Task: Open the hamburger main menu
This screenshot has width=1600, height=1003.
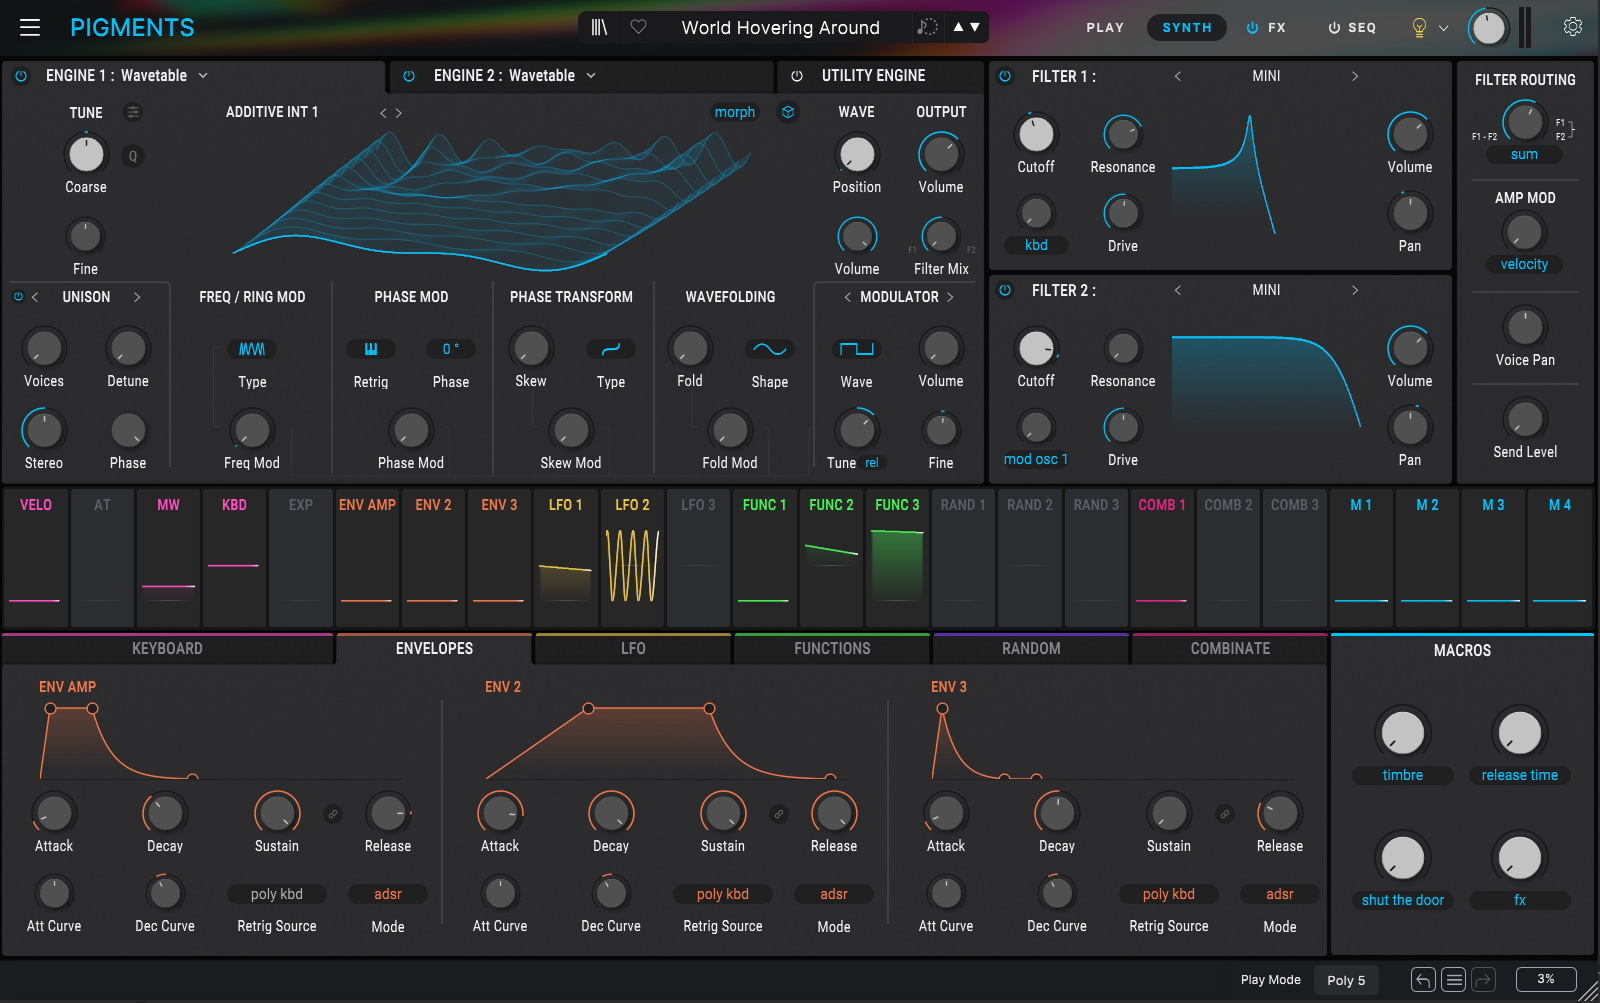Action: point(30,27)
